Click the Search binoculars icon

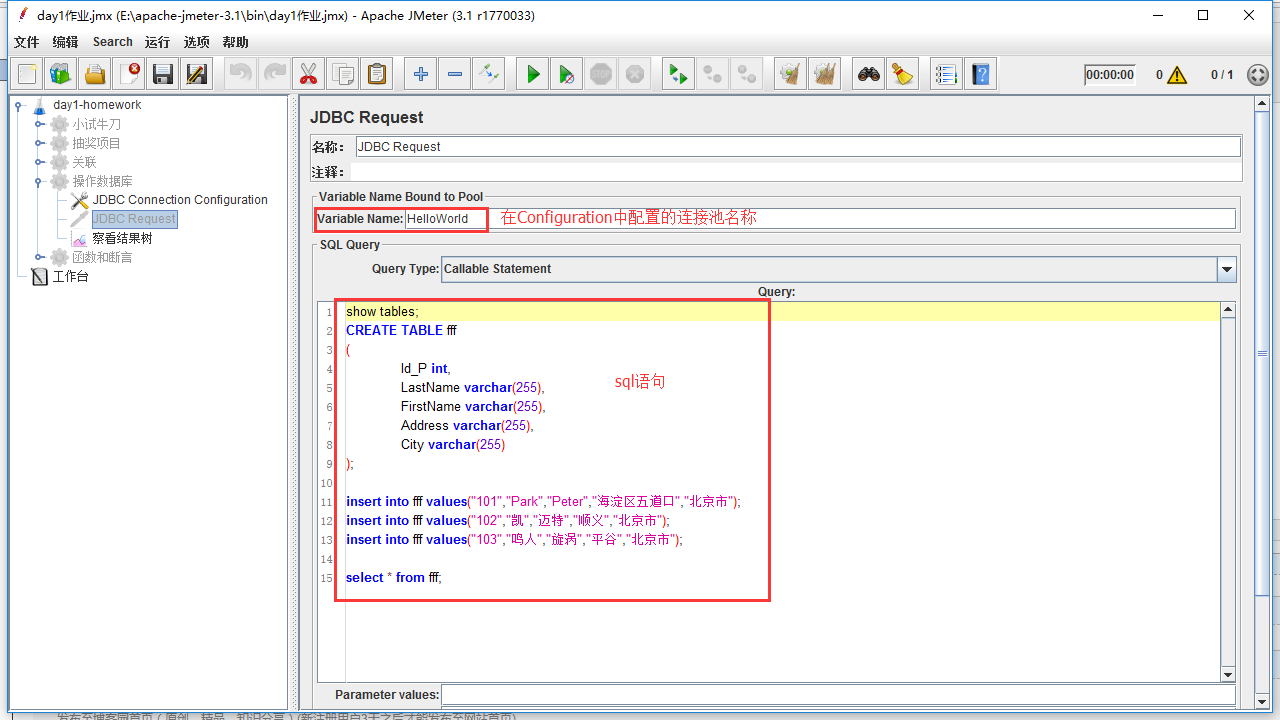click(869, 74)
